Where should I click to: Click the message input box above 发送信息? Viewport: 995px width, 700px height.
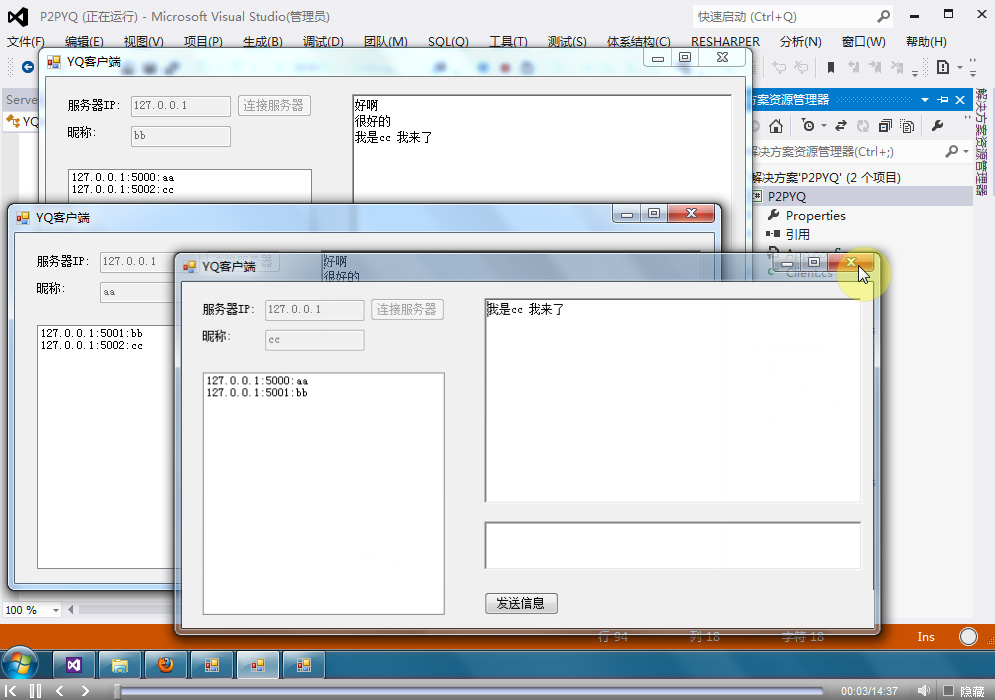pyautogui.click(x=672, y=545)
